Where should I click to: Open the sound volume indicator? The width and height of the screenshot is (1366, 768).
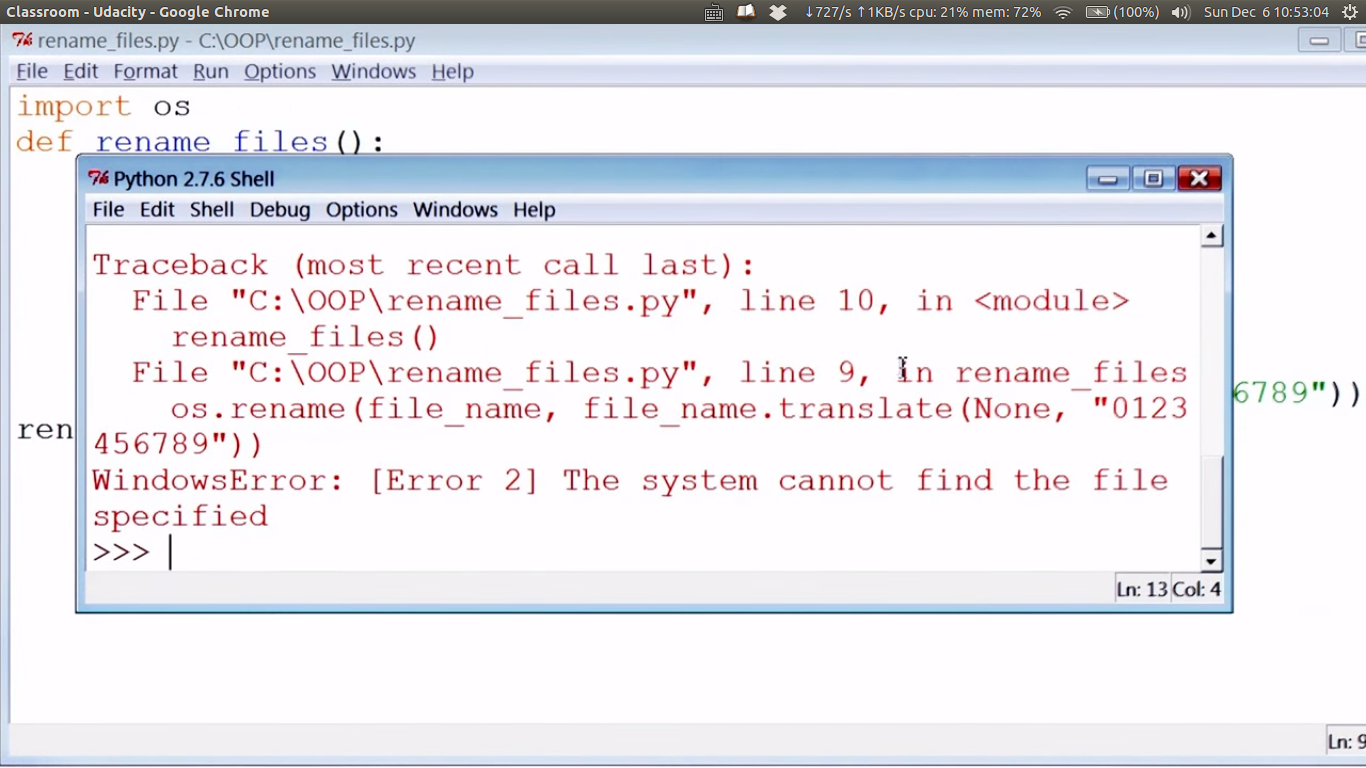click(x=1181, y=12)
